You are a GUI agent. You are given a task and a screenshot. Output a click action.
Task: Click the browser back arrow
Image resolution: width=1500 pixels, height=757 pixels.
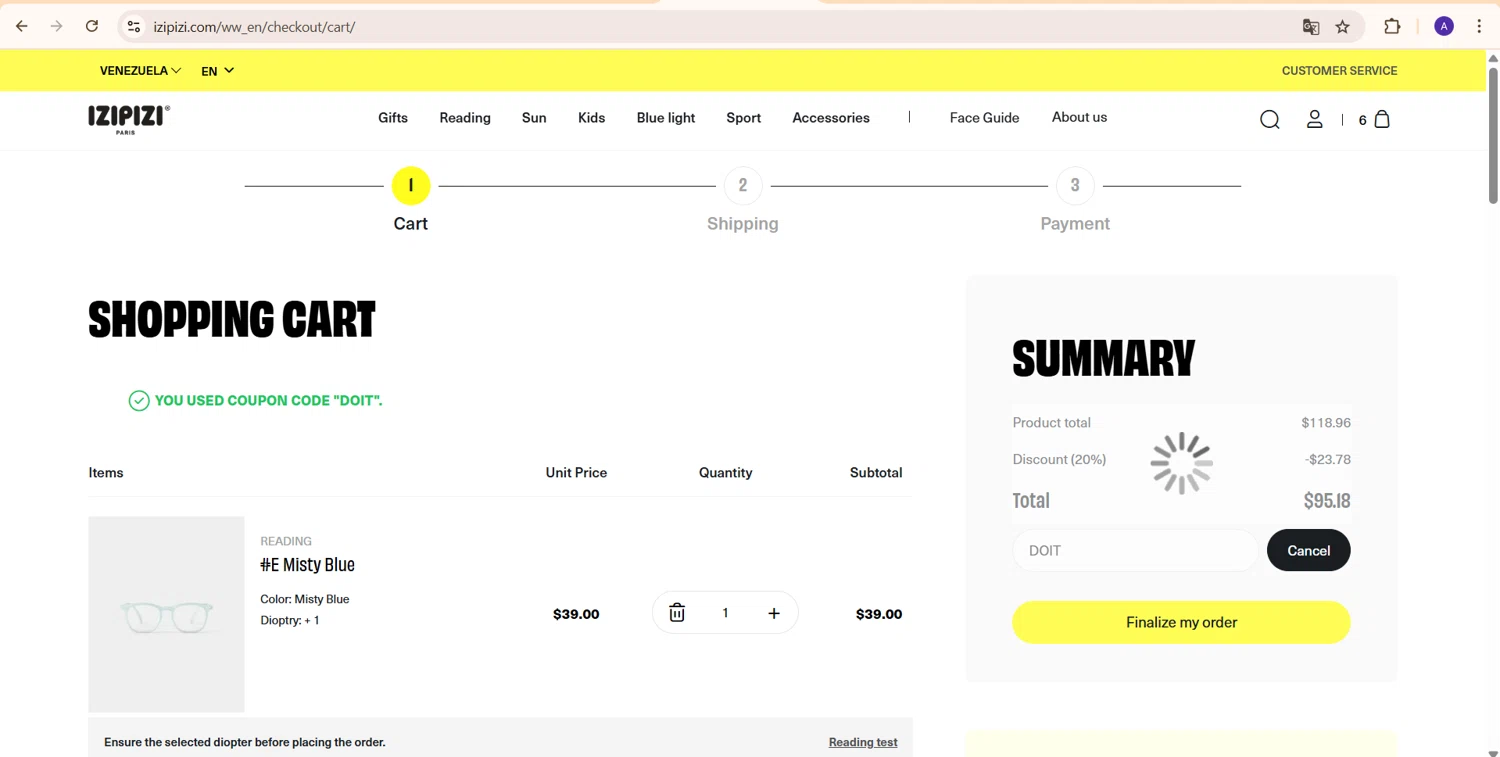(x=22, y=27)
